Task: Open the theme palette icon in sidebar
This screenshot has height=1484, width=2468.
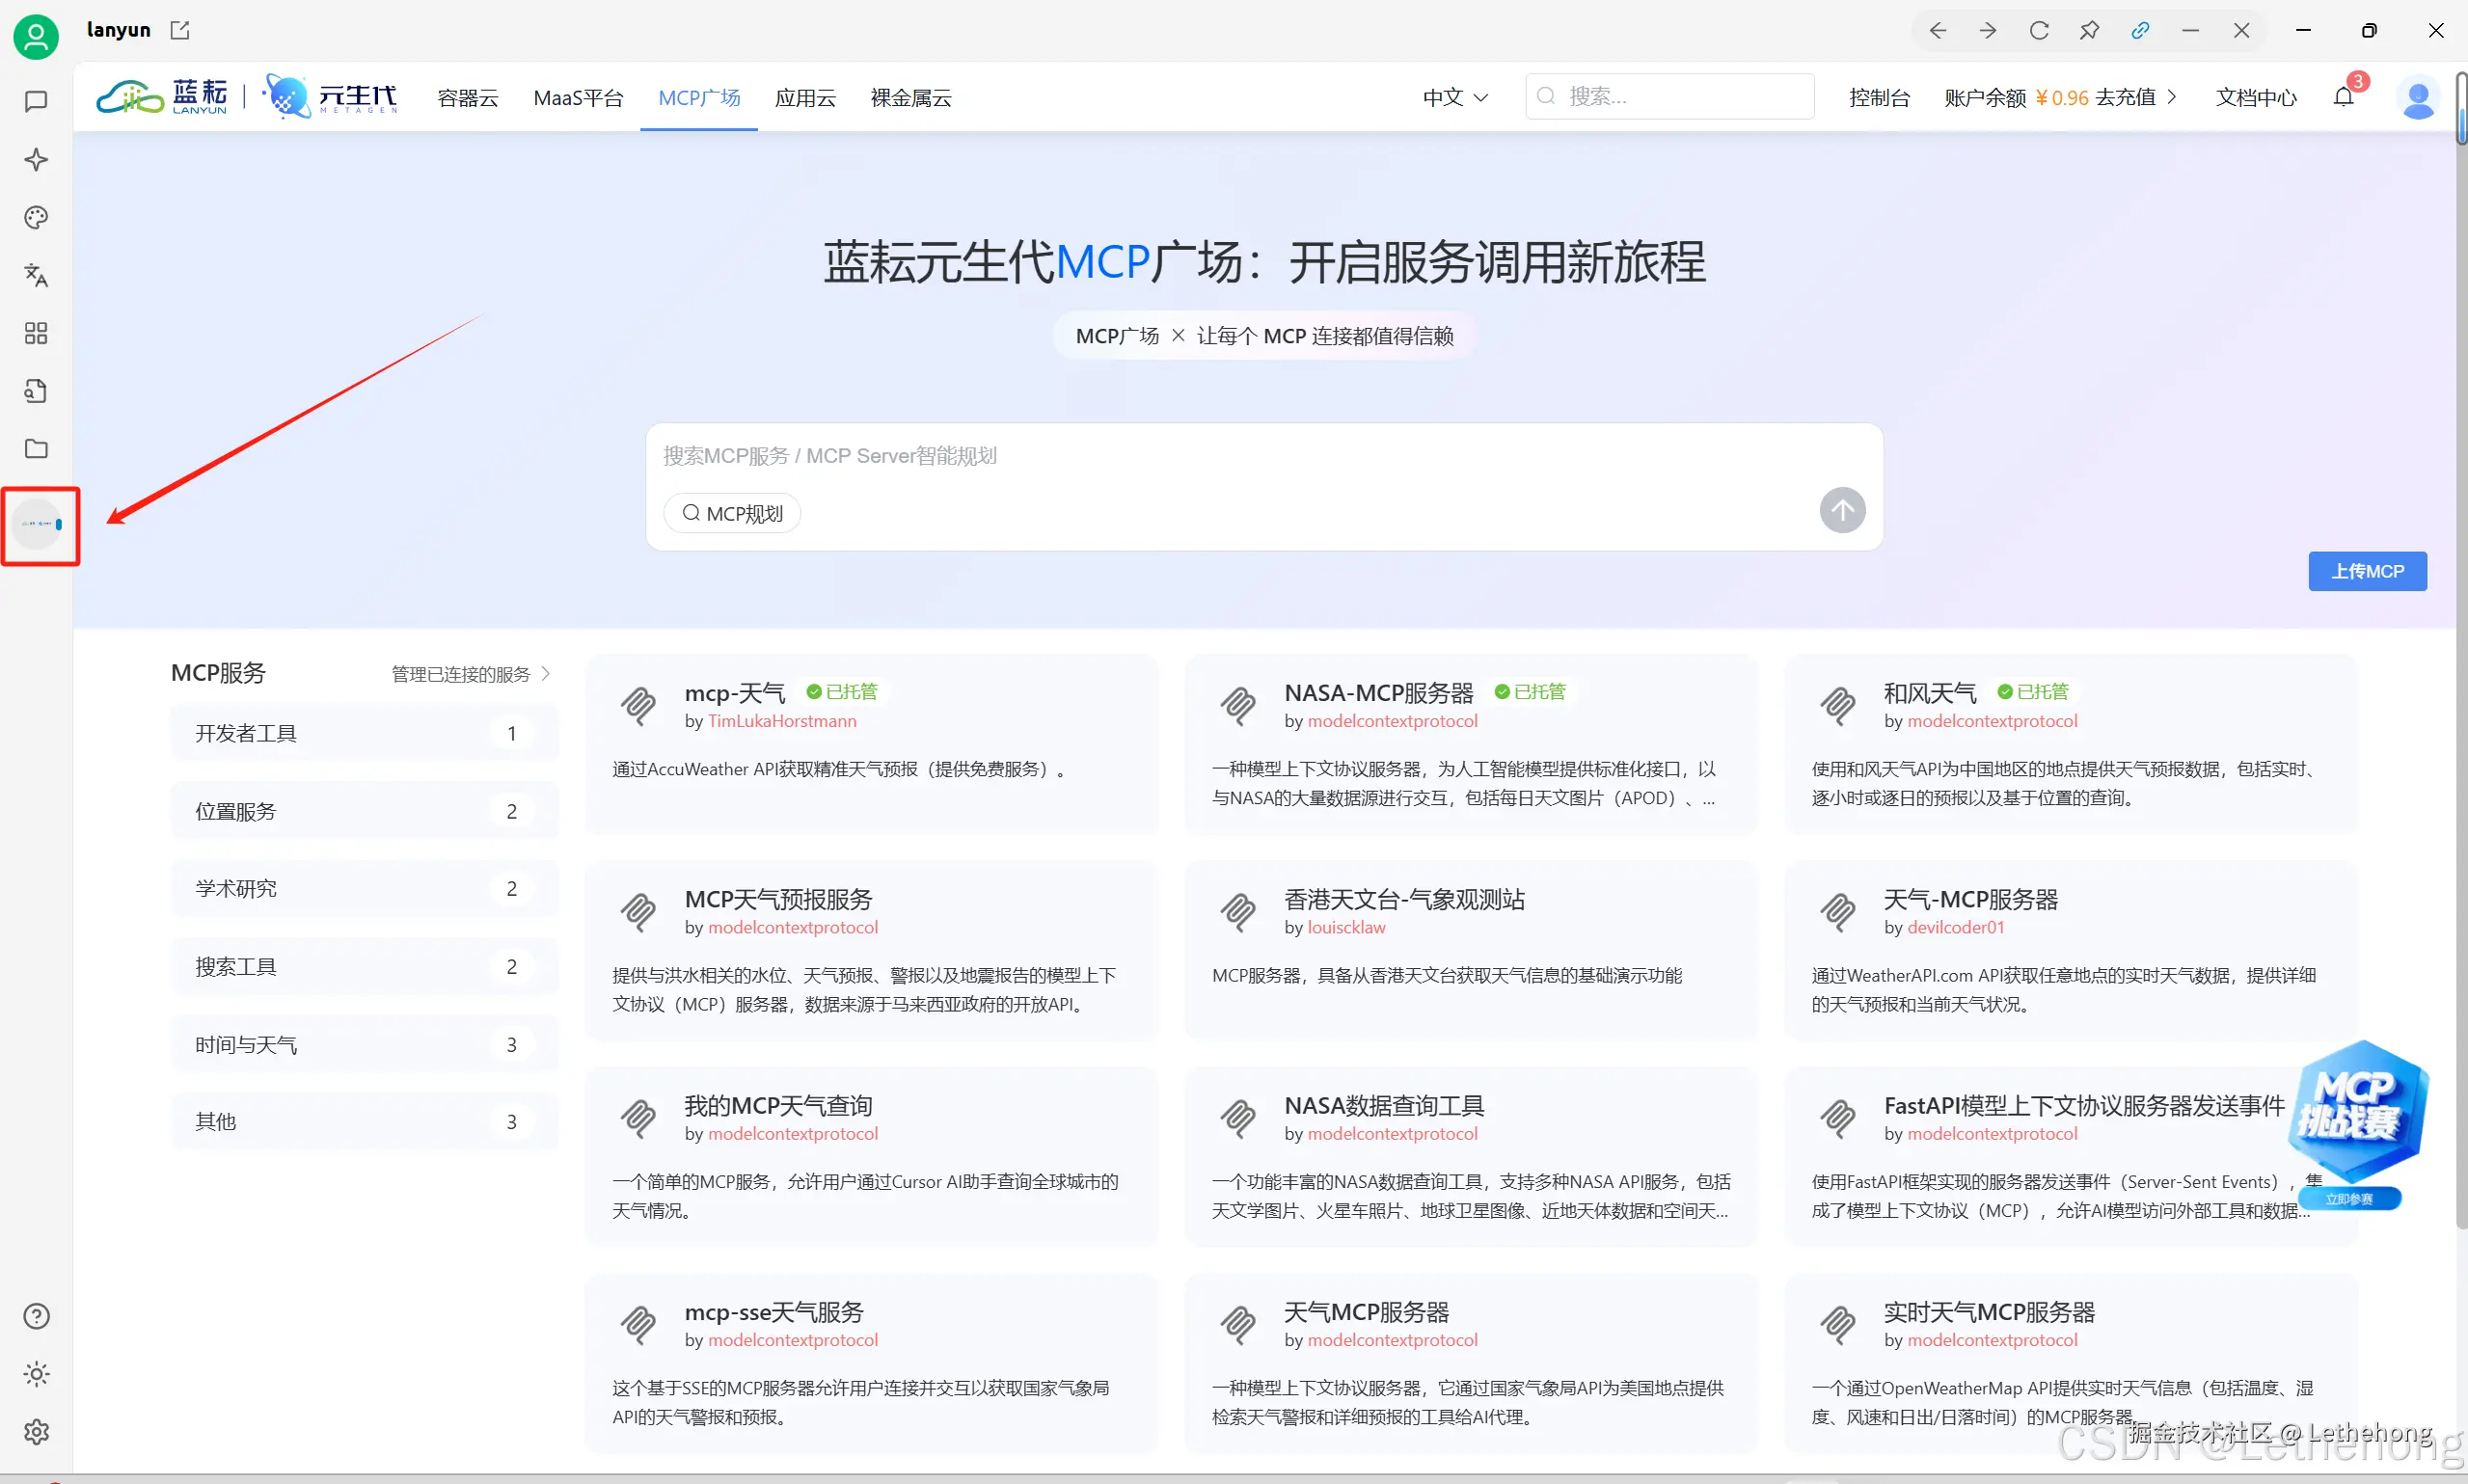Action: click(36, 217)
